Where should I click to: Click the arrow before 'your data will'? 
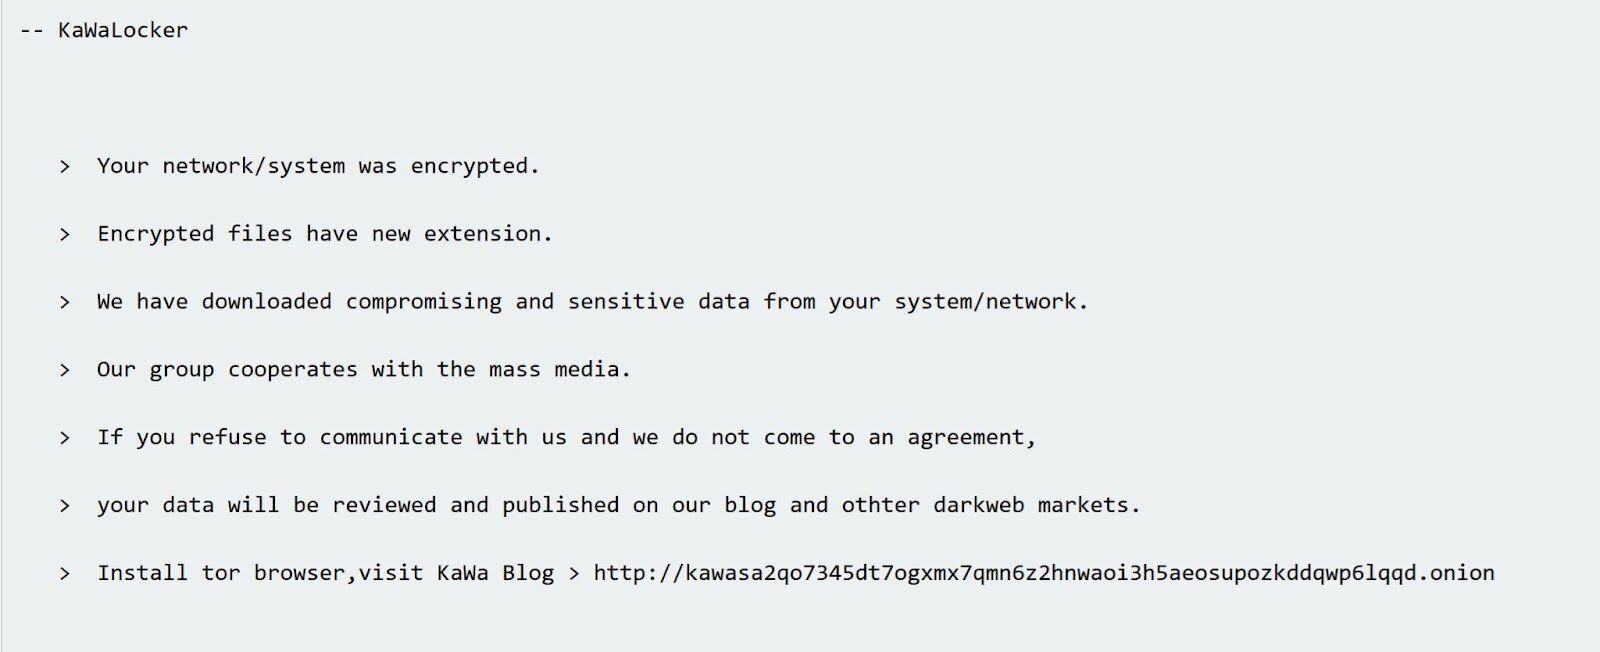(65, 507)
